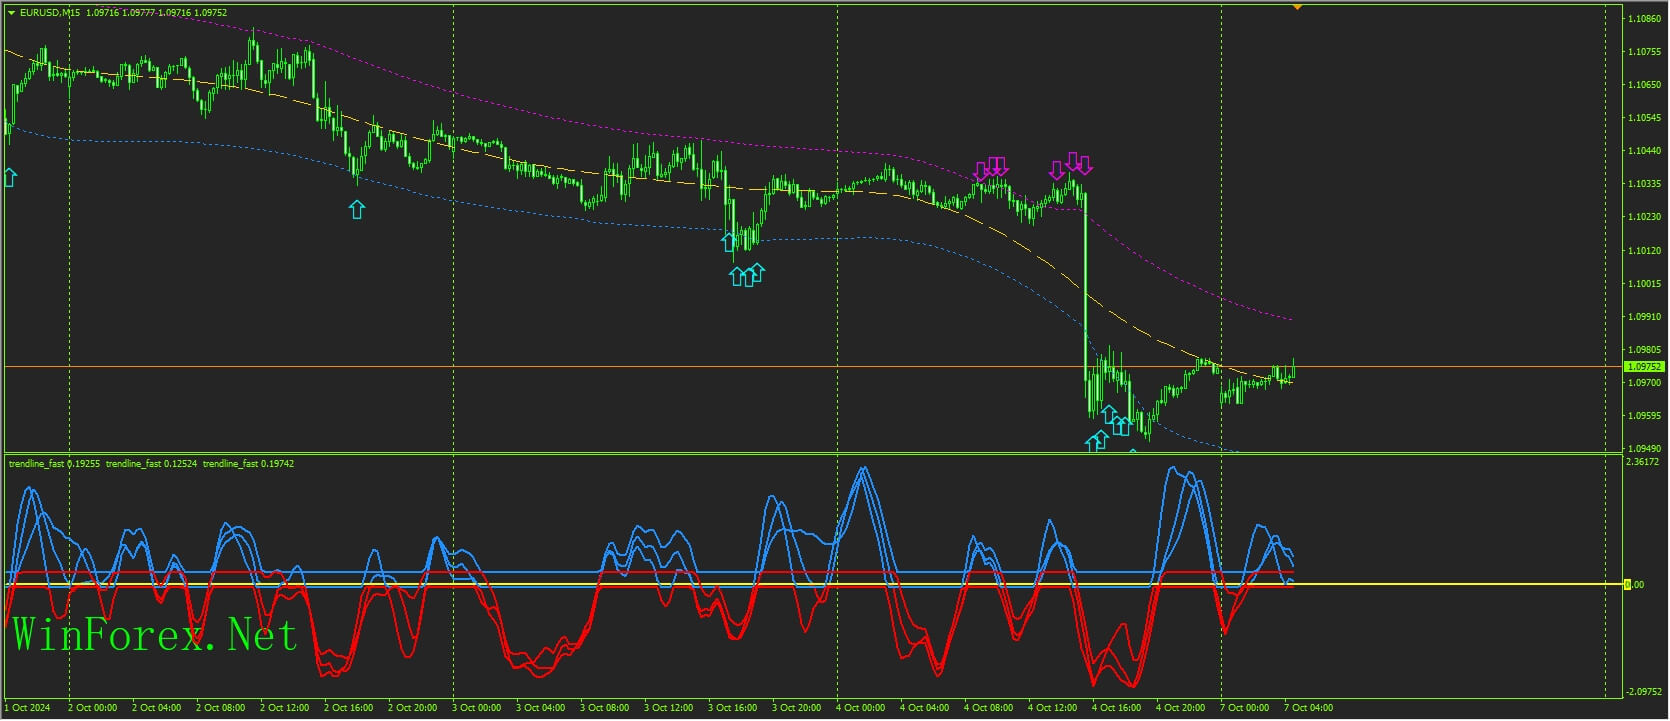Viewport: 1670px width, 721px height.
Task: Open the chart menu triangle beside EURUSD,M15
Action: pos(11,13)
